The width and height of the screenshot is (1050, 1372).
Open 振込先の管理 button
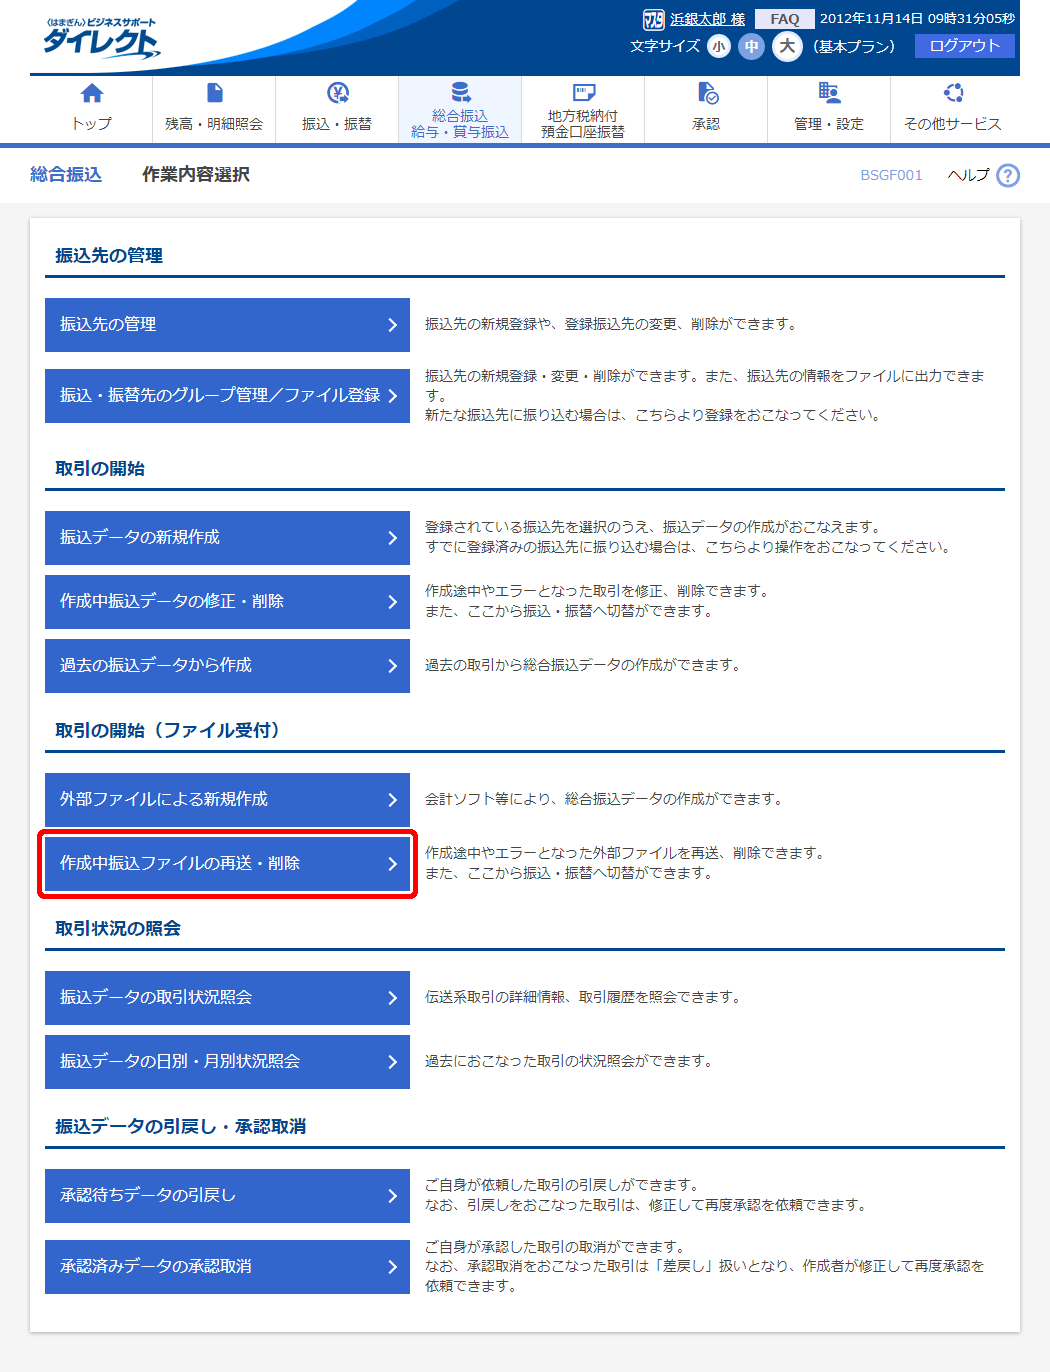[x=227, y=325]
